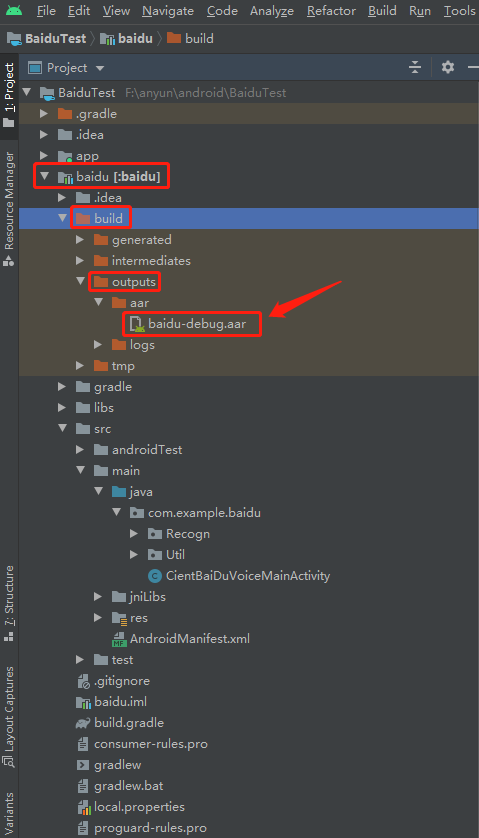Click BaiduTest breadcrumb in navigation bar
The height and width of the screenshot is (838, 479).
point(47,38)
